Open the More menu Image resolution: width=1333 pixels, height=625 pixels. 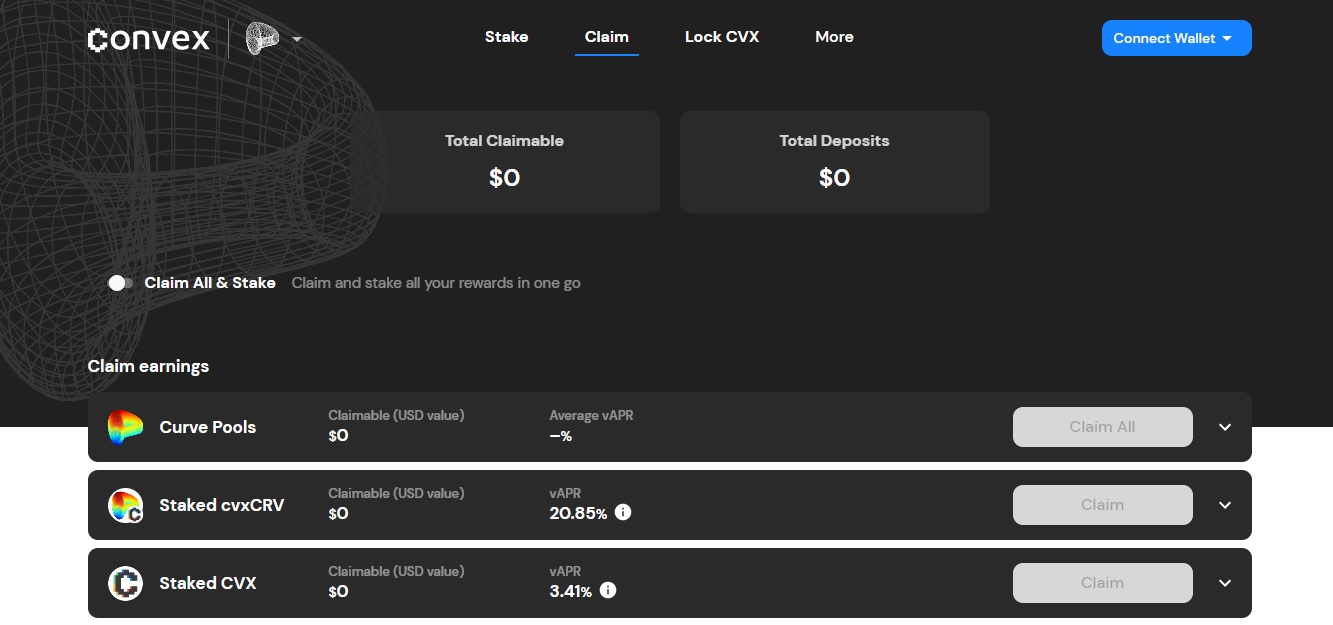[x=834, y=37]
